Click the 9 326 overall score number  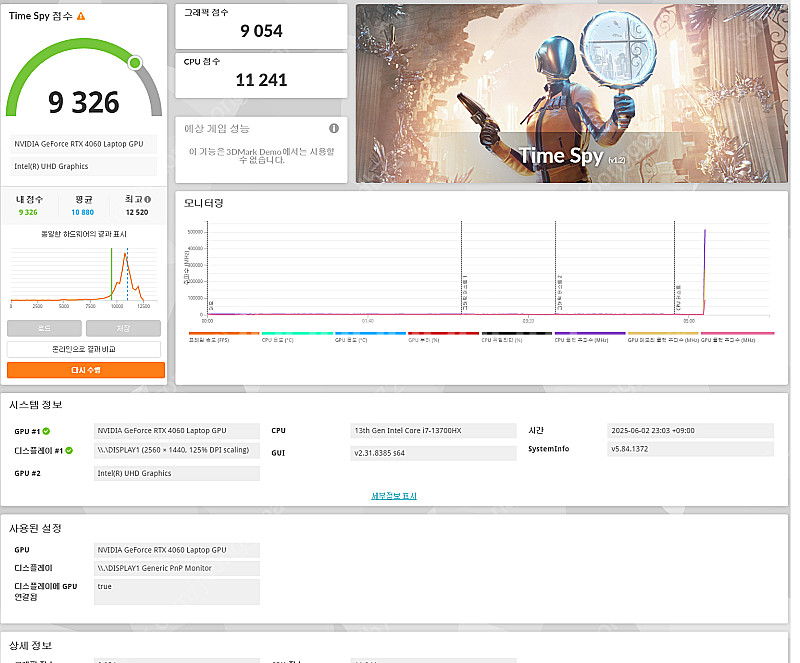pos(84,102)
